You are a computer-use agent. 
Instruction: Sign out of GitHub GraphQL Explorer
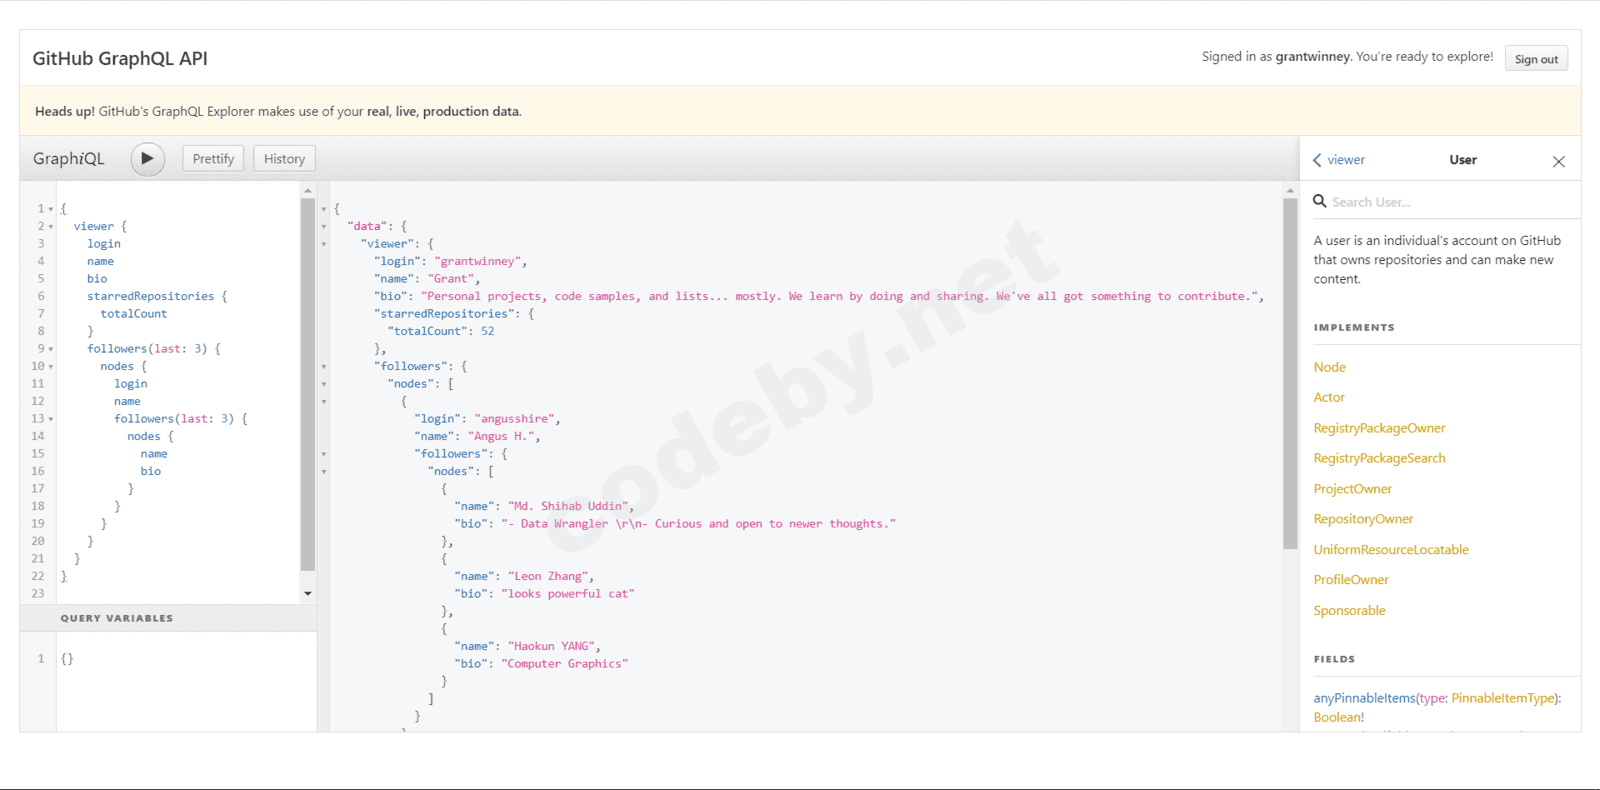point(1536,59)
